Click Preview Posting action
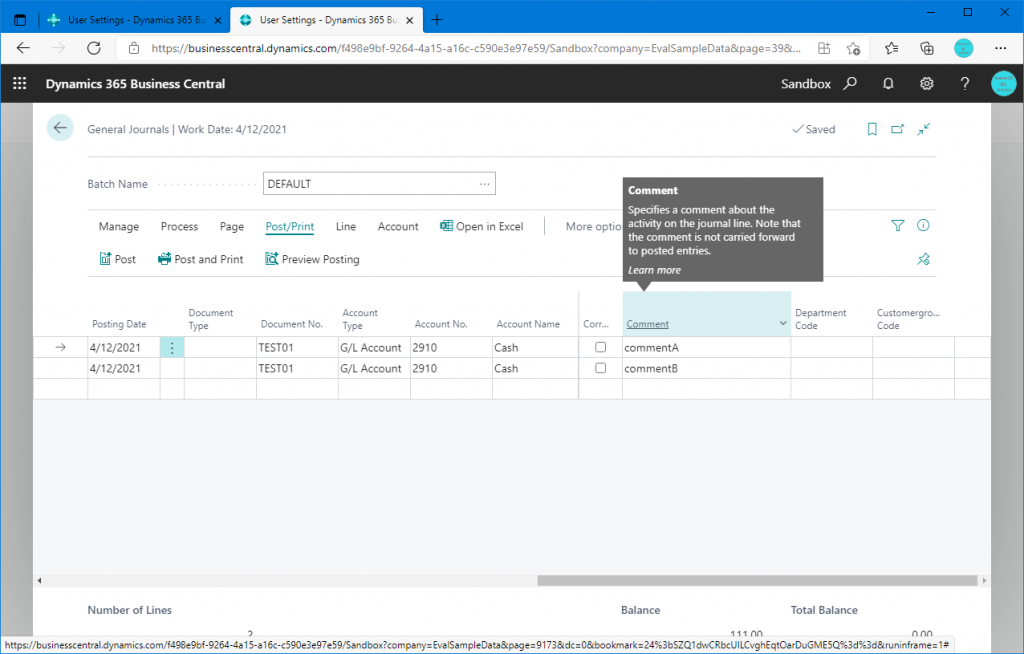The height and width of the screenshot is (654, 1024). coord(312,259)
